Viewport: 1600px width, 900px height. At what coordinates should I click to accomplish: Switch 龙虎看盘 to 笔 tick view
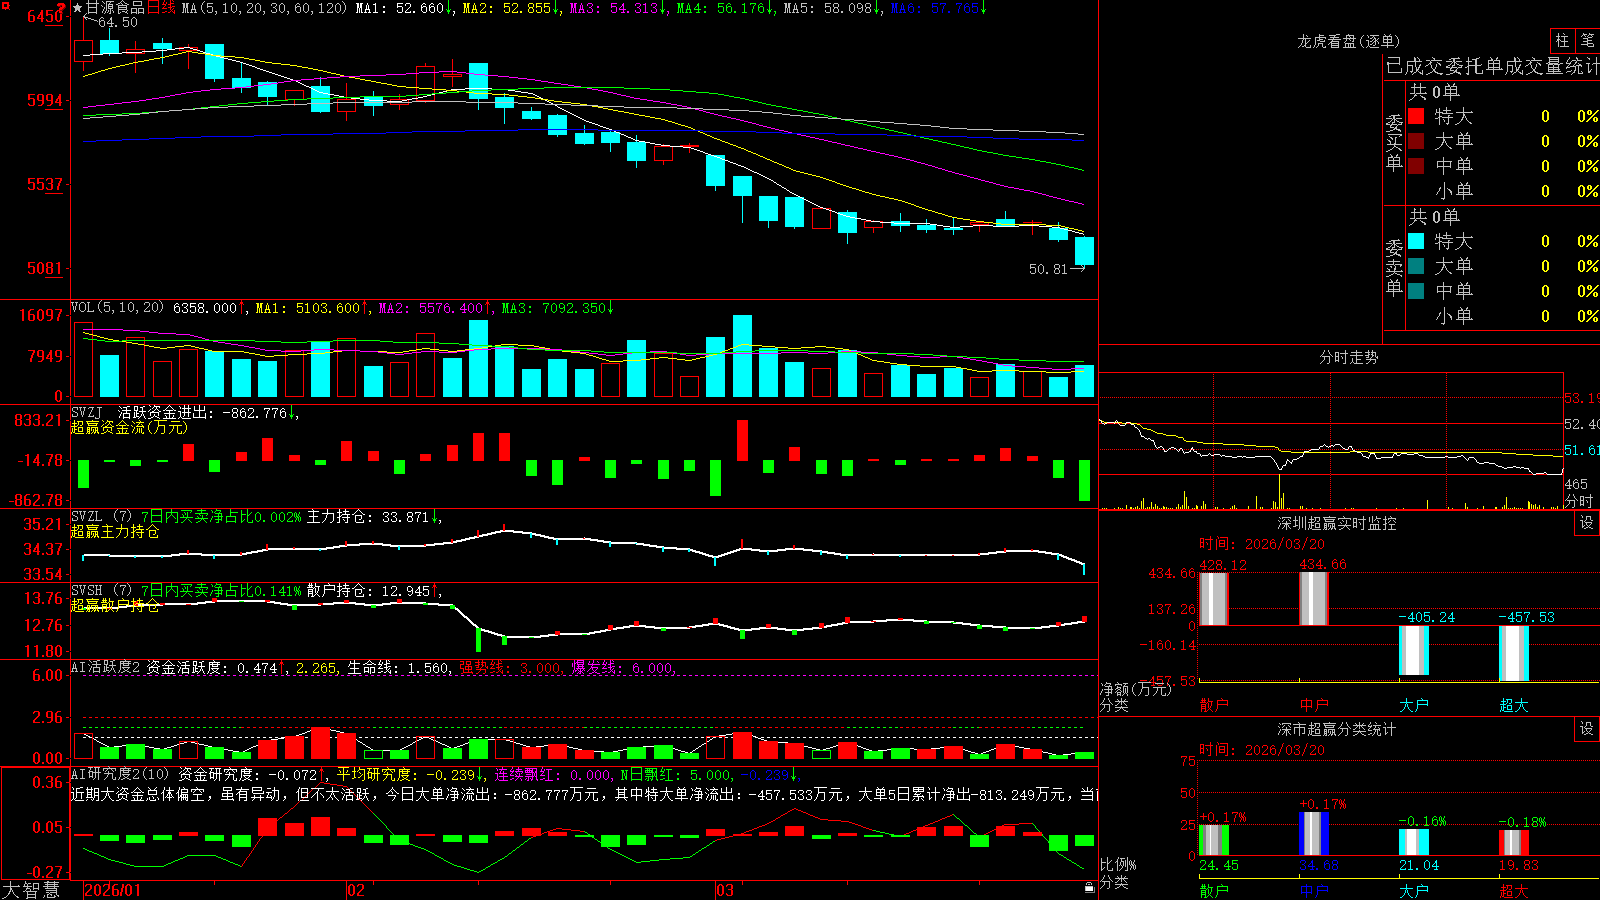1588,40
